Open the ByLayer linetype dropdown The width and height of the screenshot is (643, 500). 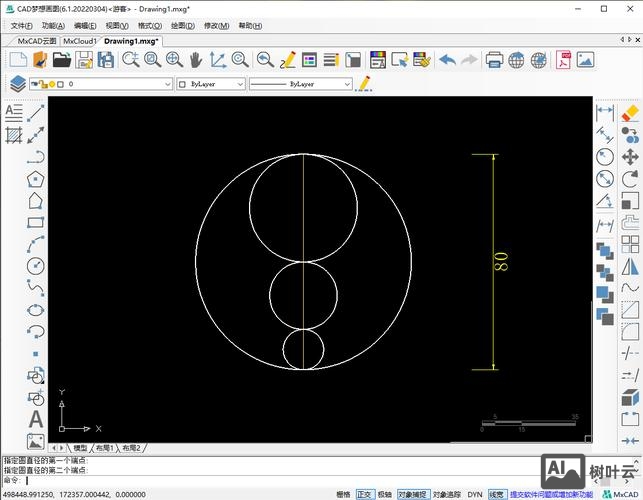[x=346, y=85]
